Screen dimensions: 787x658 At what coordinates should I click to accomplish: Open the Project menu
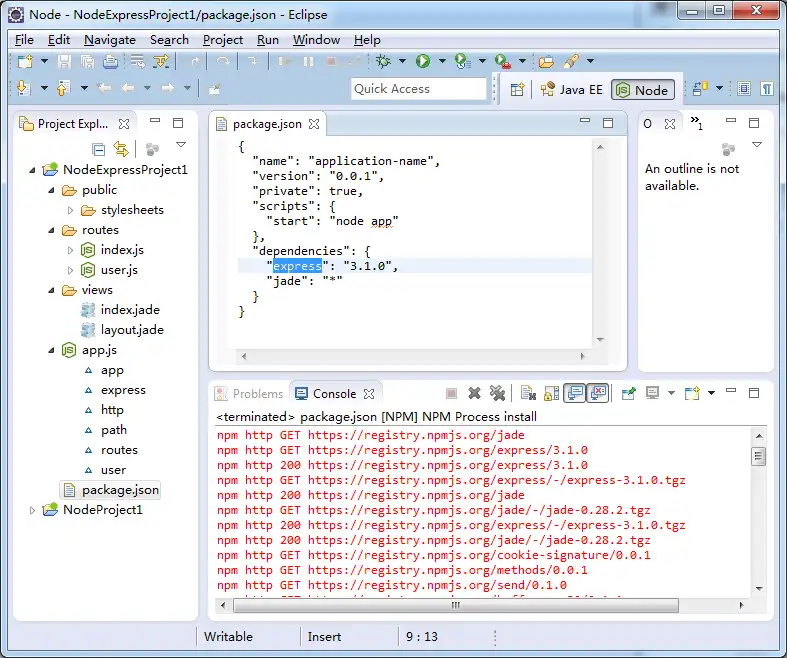(x=223, y=40)
